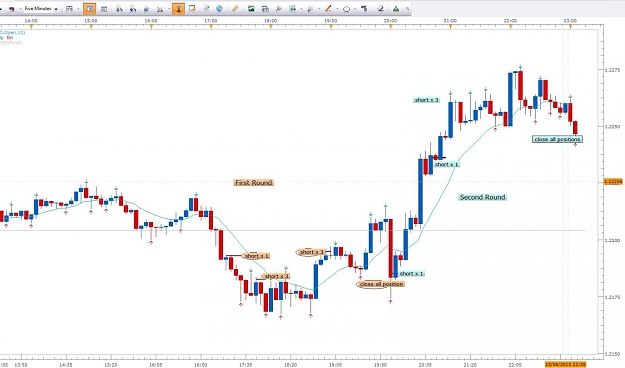Select the red pen drawing tool
The height and width of the screenshot is (368, 625).
coord(328,8)
